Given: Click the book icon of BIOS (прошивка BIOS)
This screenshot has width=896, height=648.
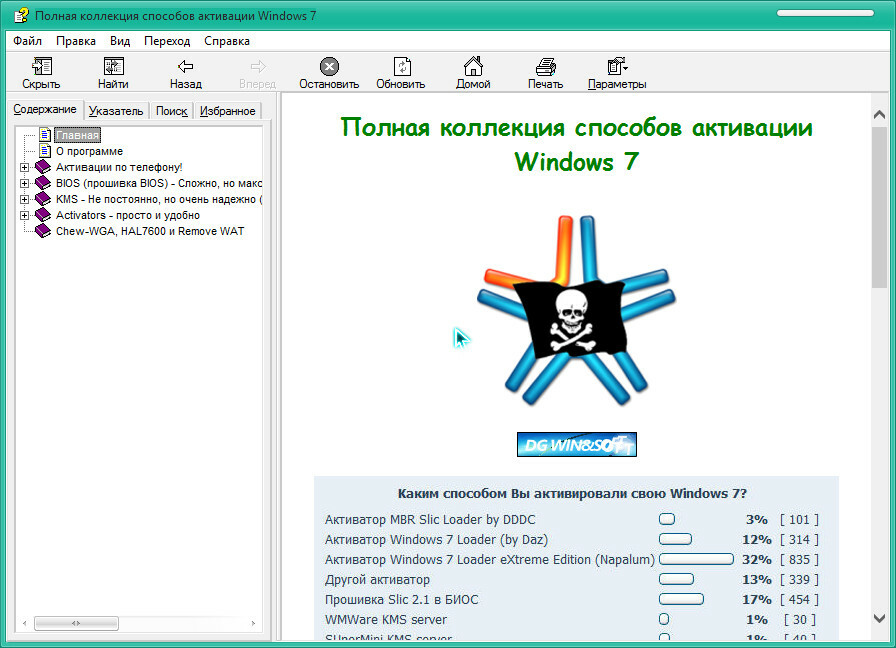Looking at the screenshot, I should click(x=43, y=183).
